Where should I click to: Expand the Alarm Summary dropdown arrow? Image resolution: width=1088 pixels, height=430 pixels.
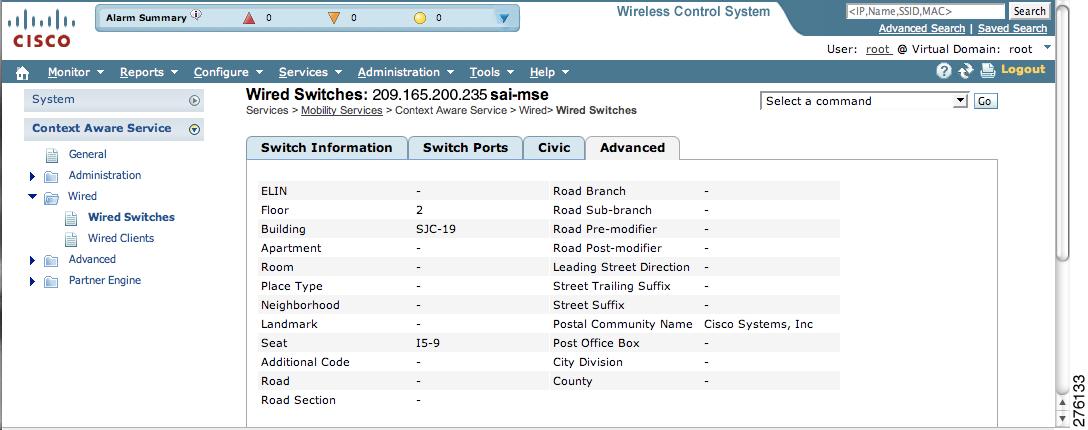click(504, 18)
